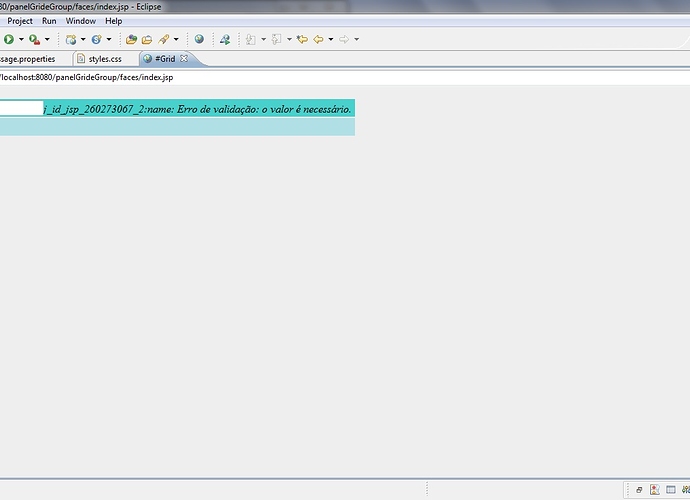Expand the External Tools dropdown arrow

[47, 39]
